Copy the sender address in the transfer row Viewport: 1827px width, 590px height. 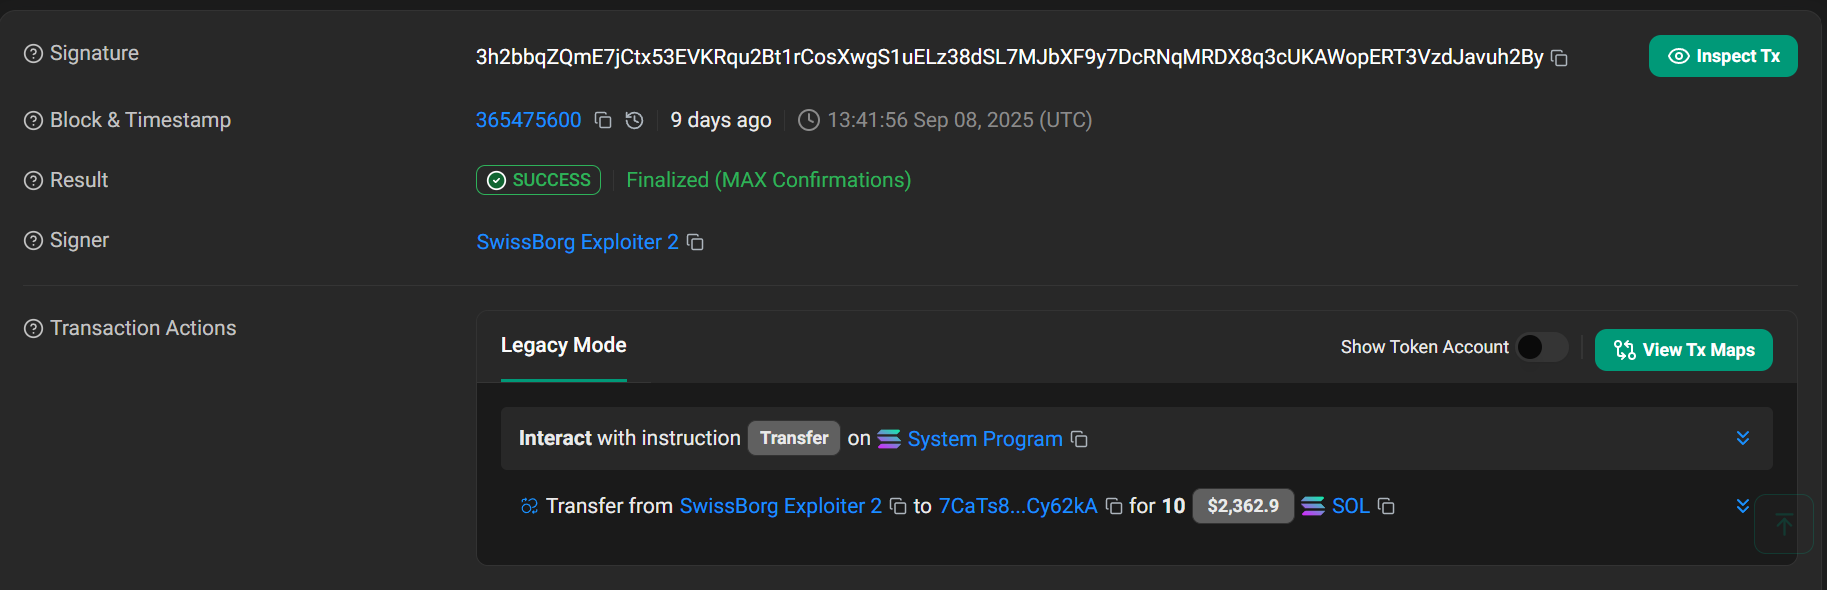coord(898,506)
